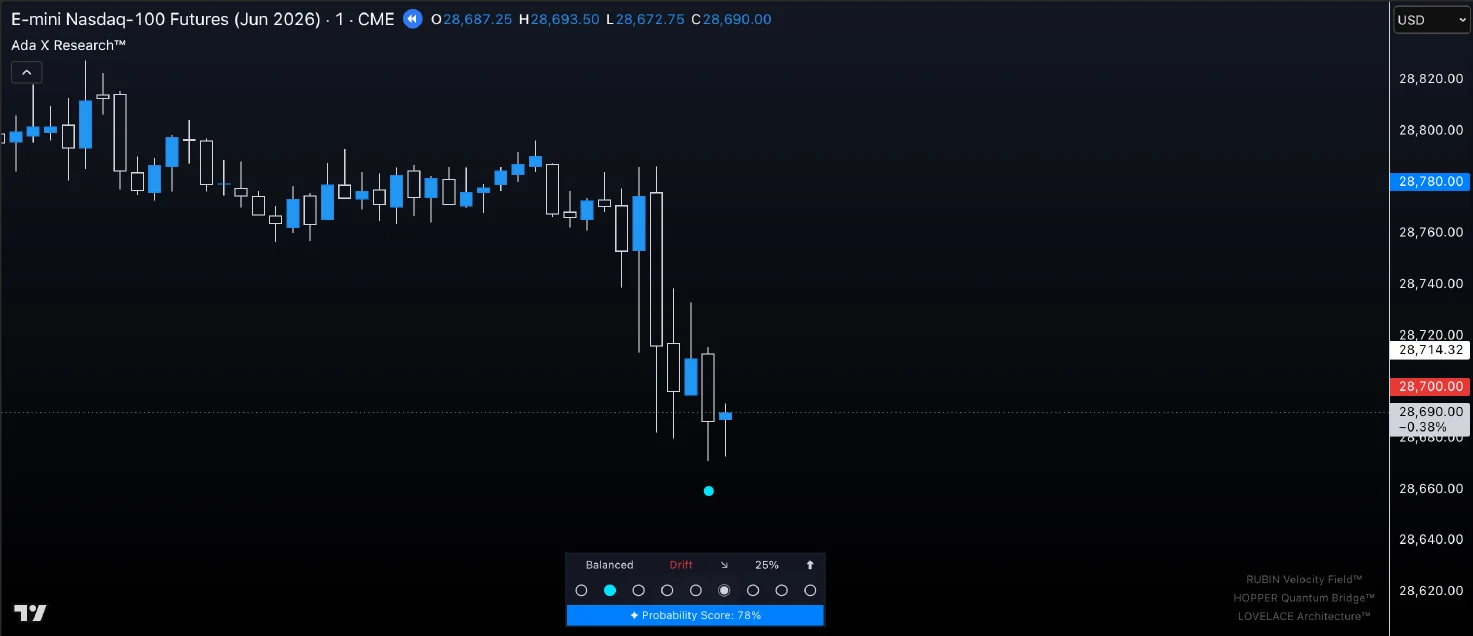Click the E-mini Nasdaq-100 Futures symbol title
1473x636 pixels.
pyautogui.click(x=168, y=19)
